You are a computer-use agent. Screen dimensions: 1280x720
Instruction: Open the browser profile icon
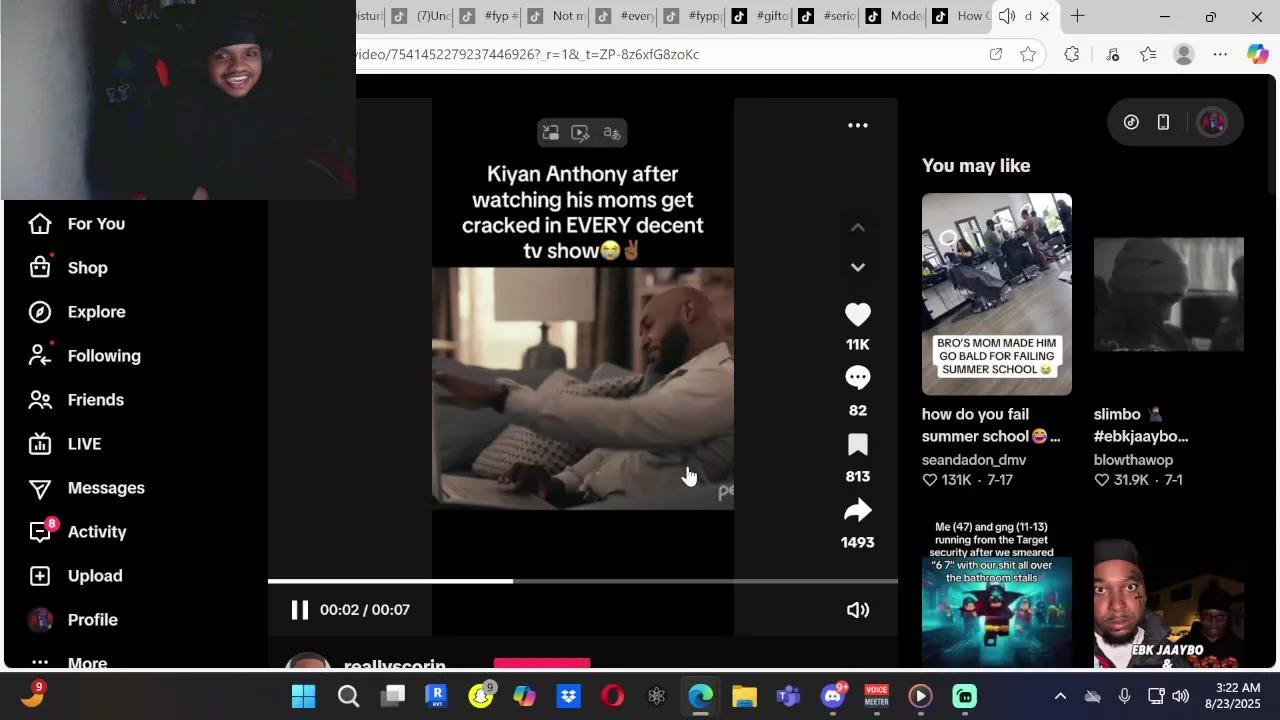coord(1184,54)
